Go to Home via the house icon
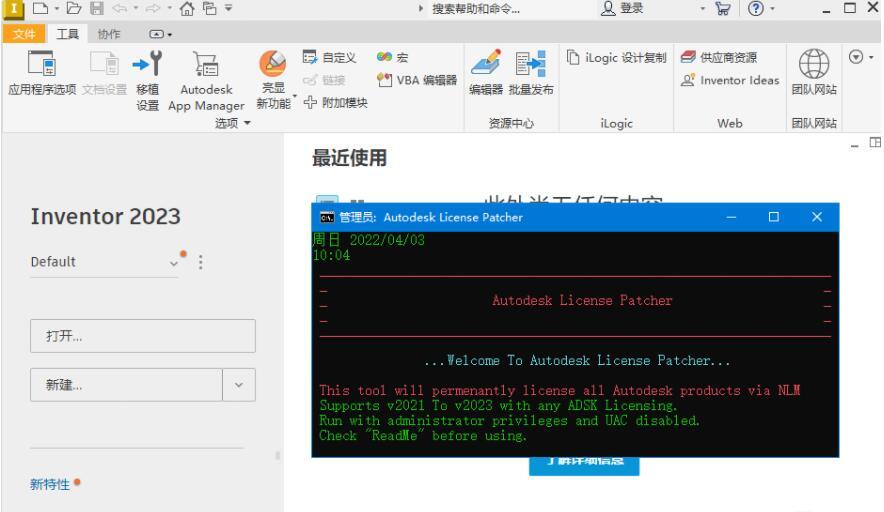884x512 pixels. 187,8
